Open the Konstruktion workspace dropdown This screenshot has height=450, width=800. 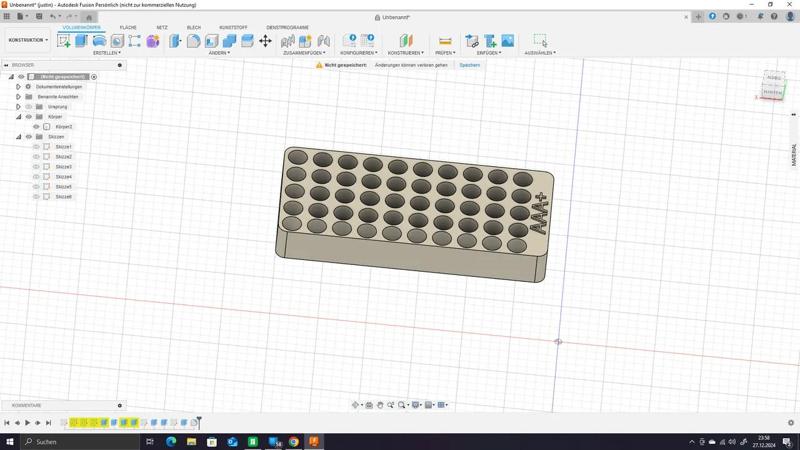(x=27, y=41)
